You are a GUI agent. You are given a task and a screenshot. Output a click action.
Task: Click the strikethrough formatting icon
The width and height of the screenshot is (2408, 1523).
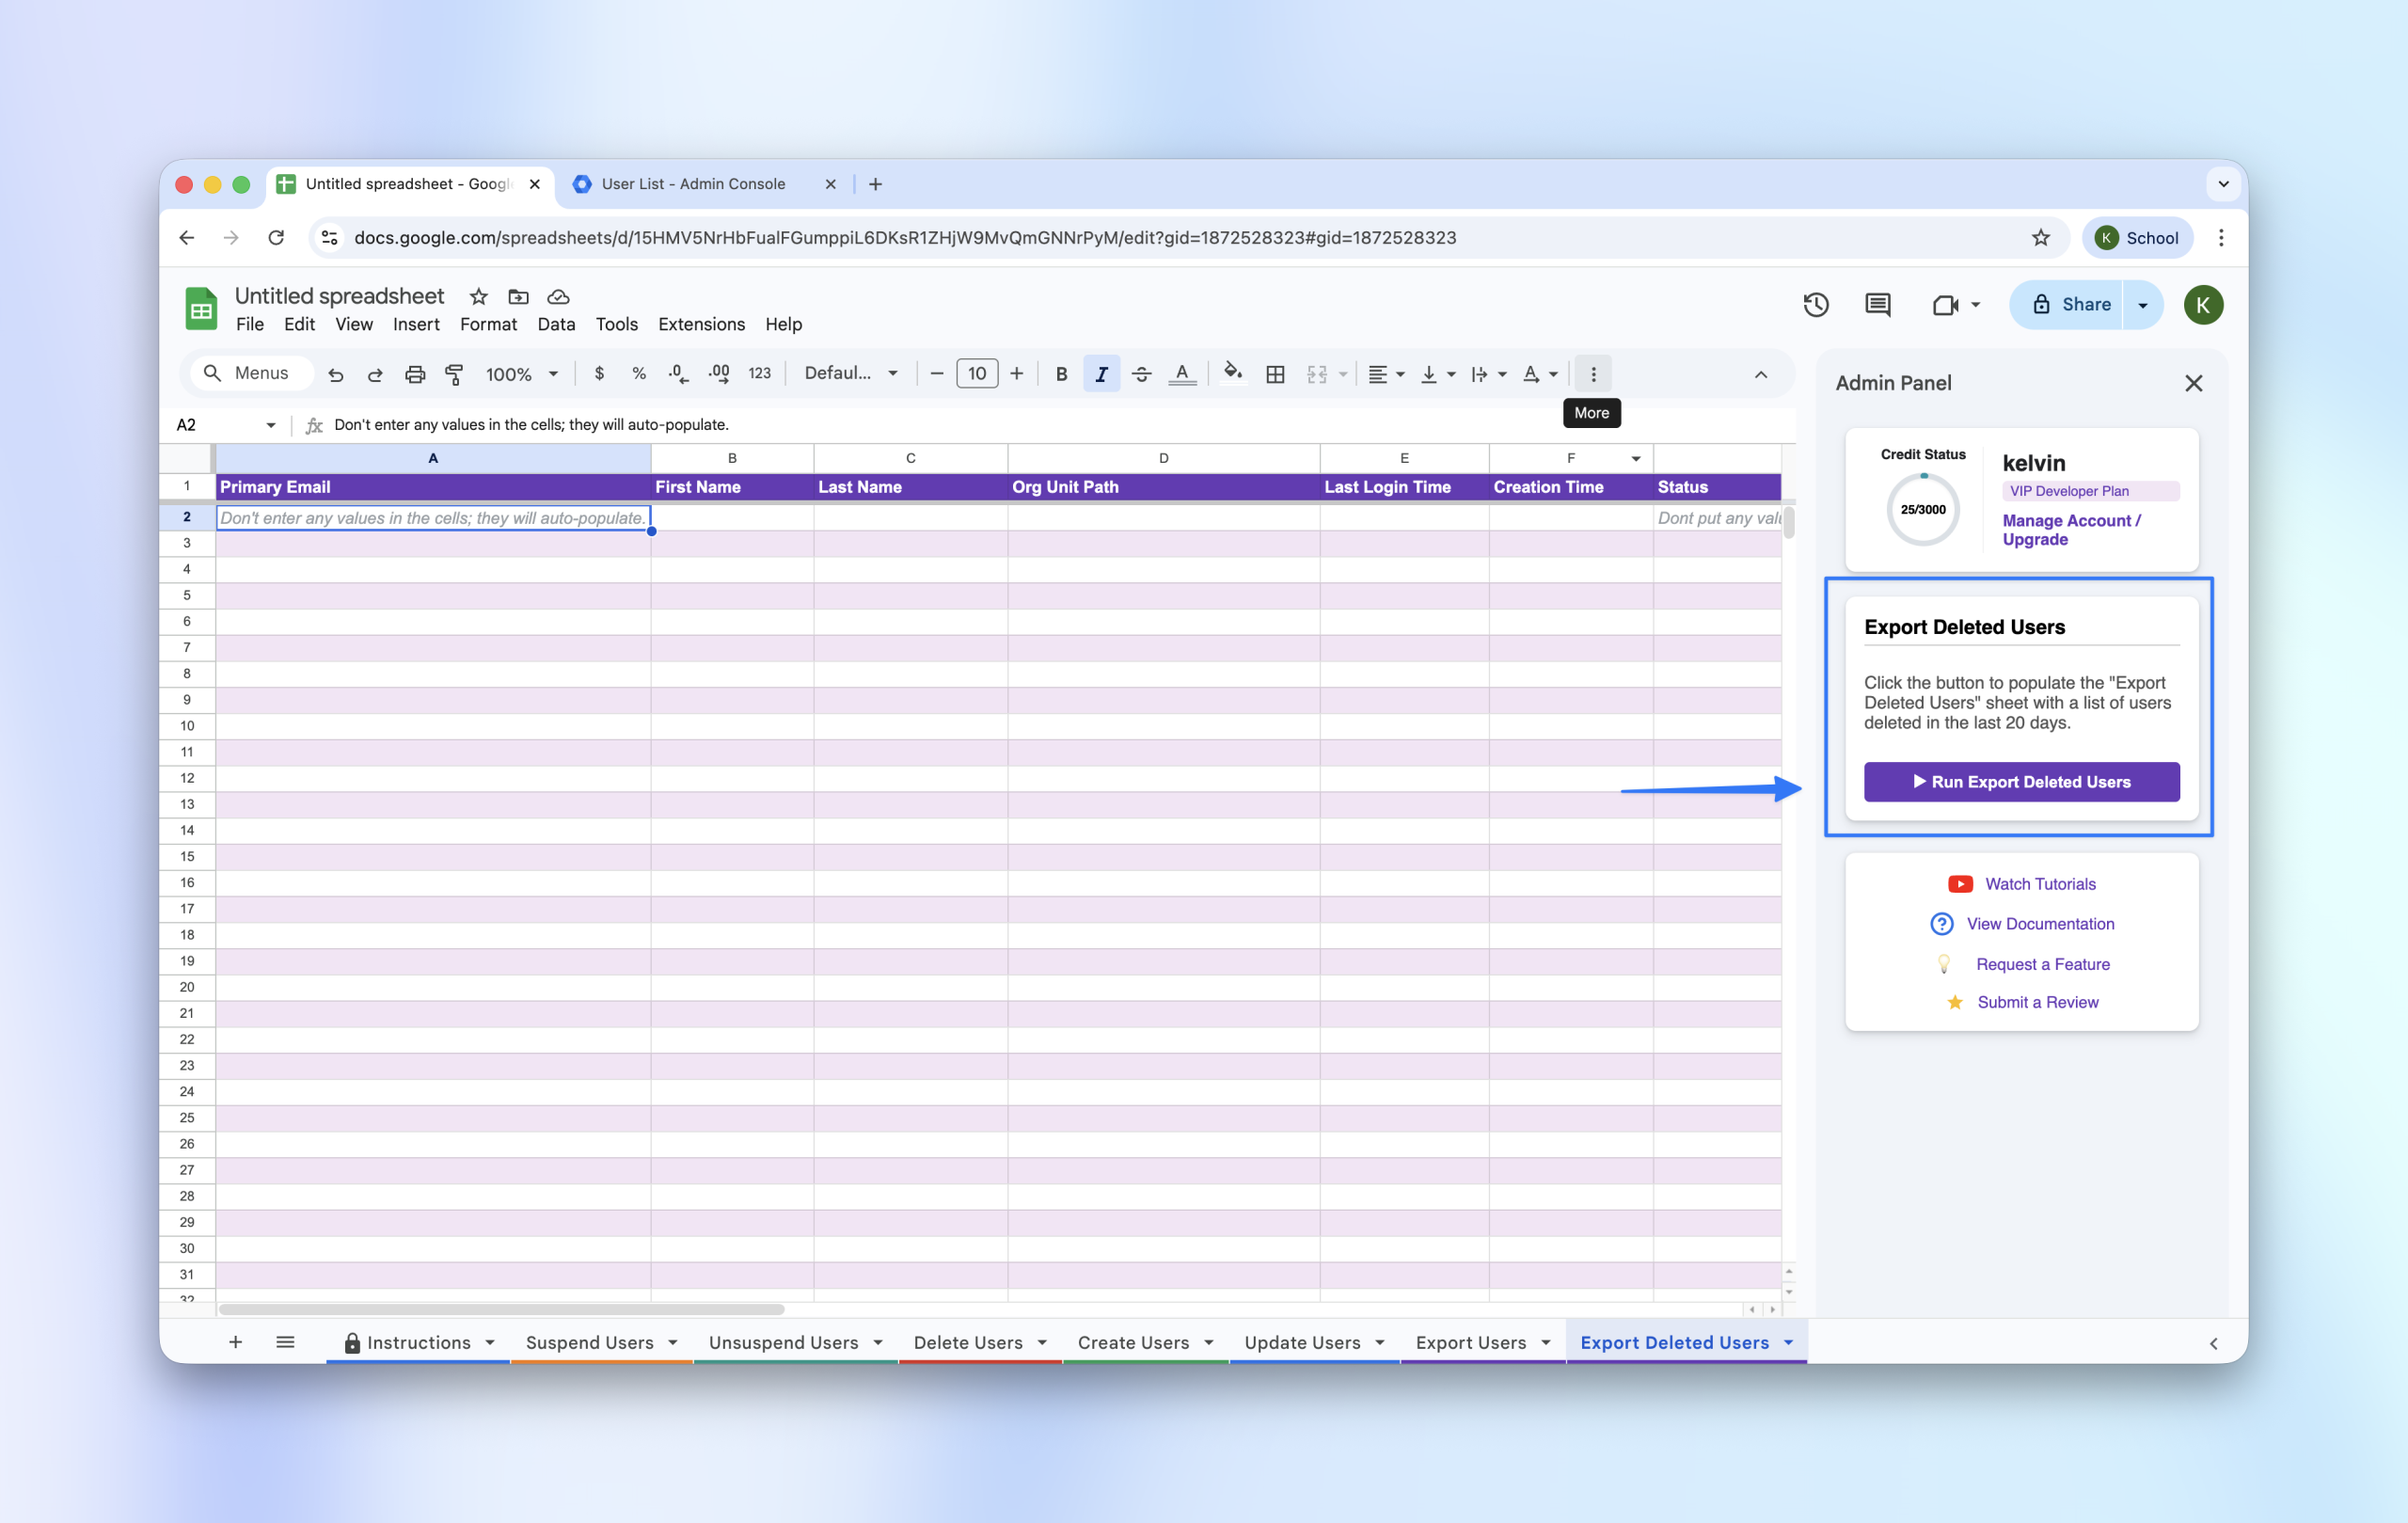point(1141,374)
